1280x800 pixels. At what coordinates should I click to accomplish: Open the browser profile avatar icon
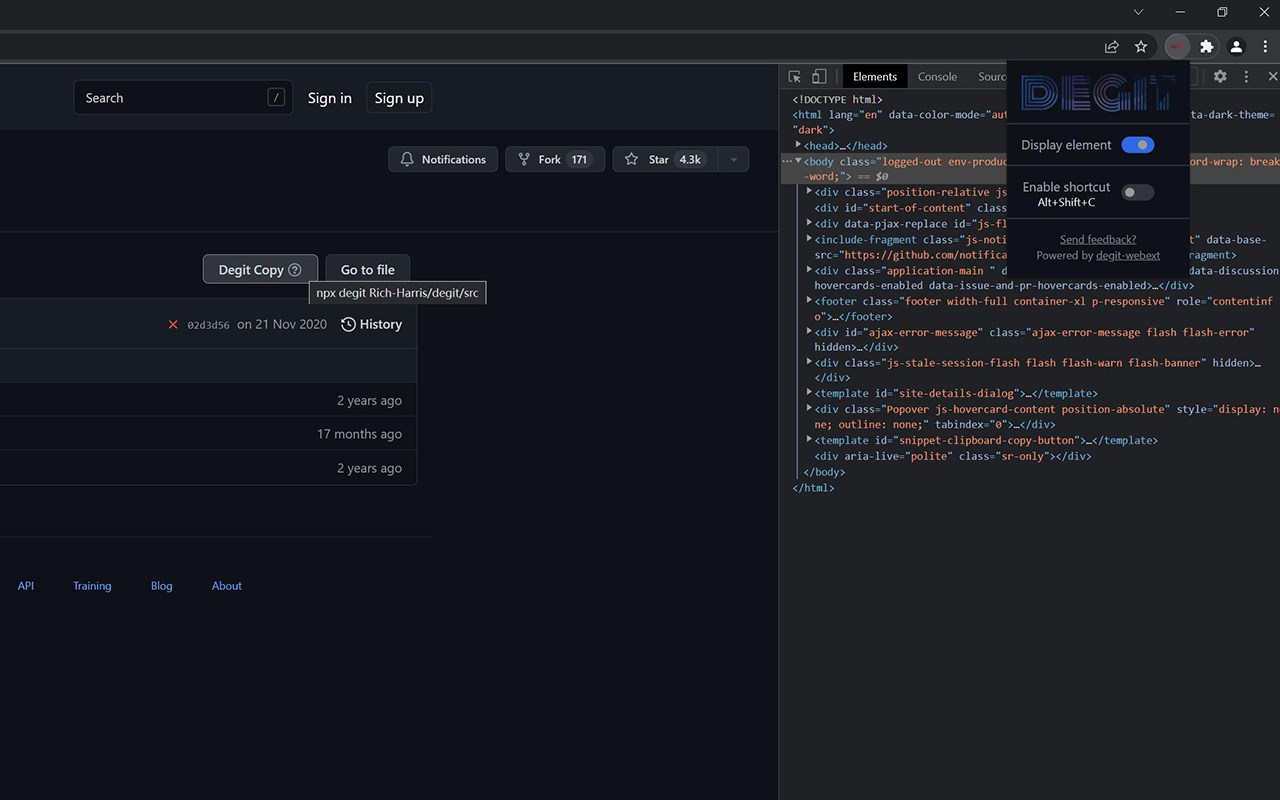tap(1237, 46)
